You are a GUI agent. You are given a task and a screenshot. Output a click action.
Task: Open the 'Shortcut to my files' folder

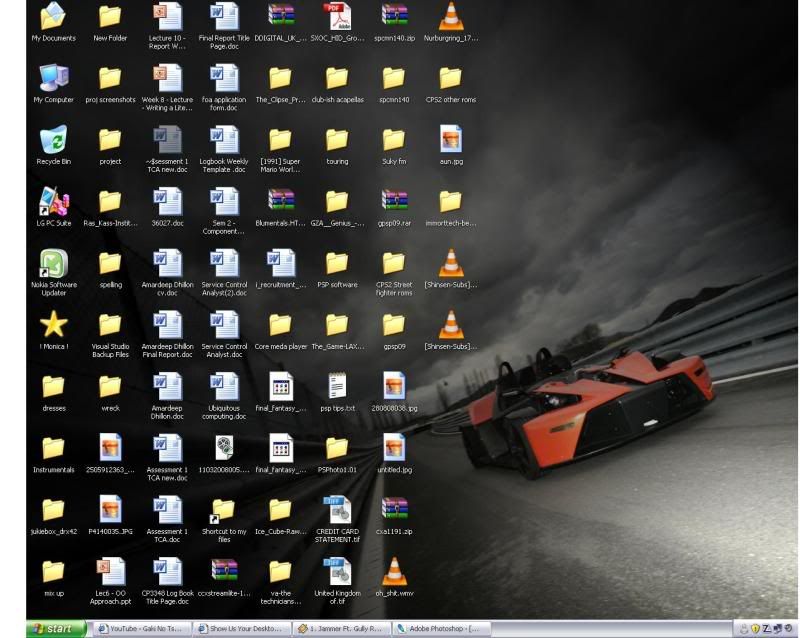point(223,510)
